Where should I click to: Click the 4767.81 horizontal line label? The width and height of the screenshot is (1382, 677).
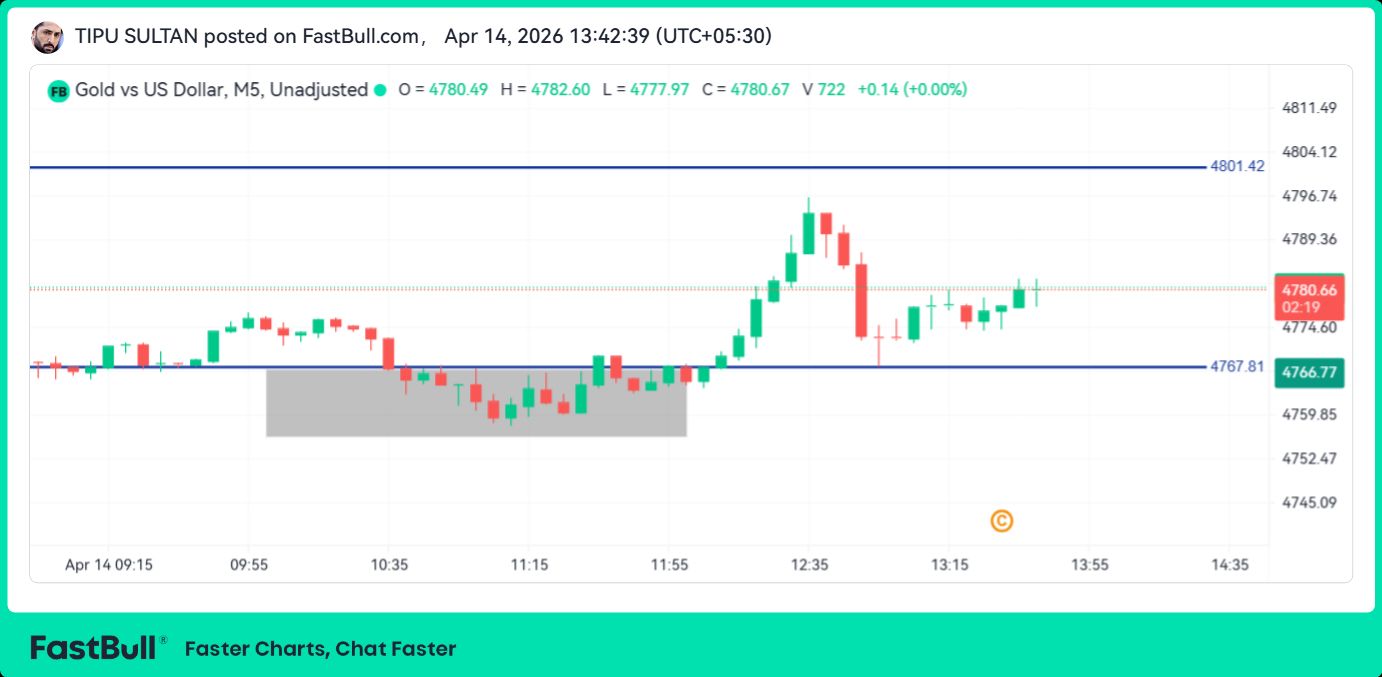[x=1237, y=366]
